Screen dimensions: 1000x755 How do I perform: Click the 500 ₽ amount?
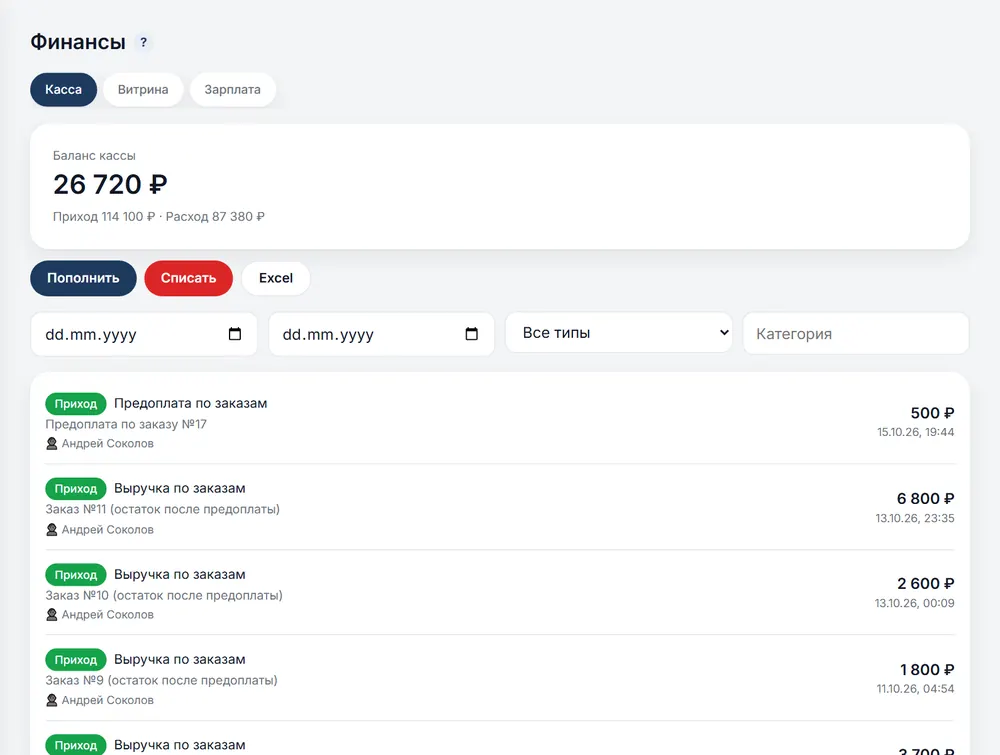click(932, 413)
